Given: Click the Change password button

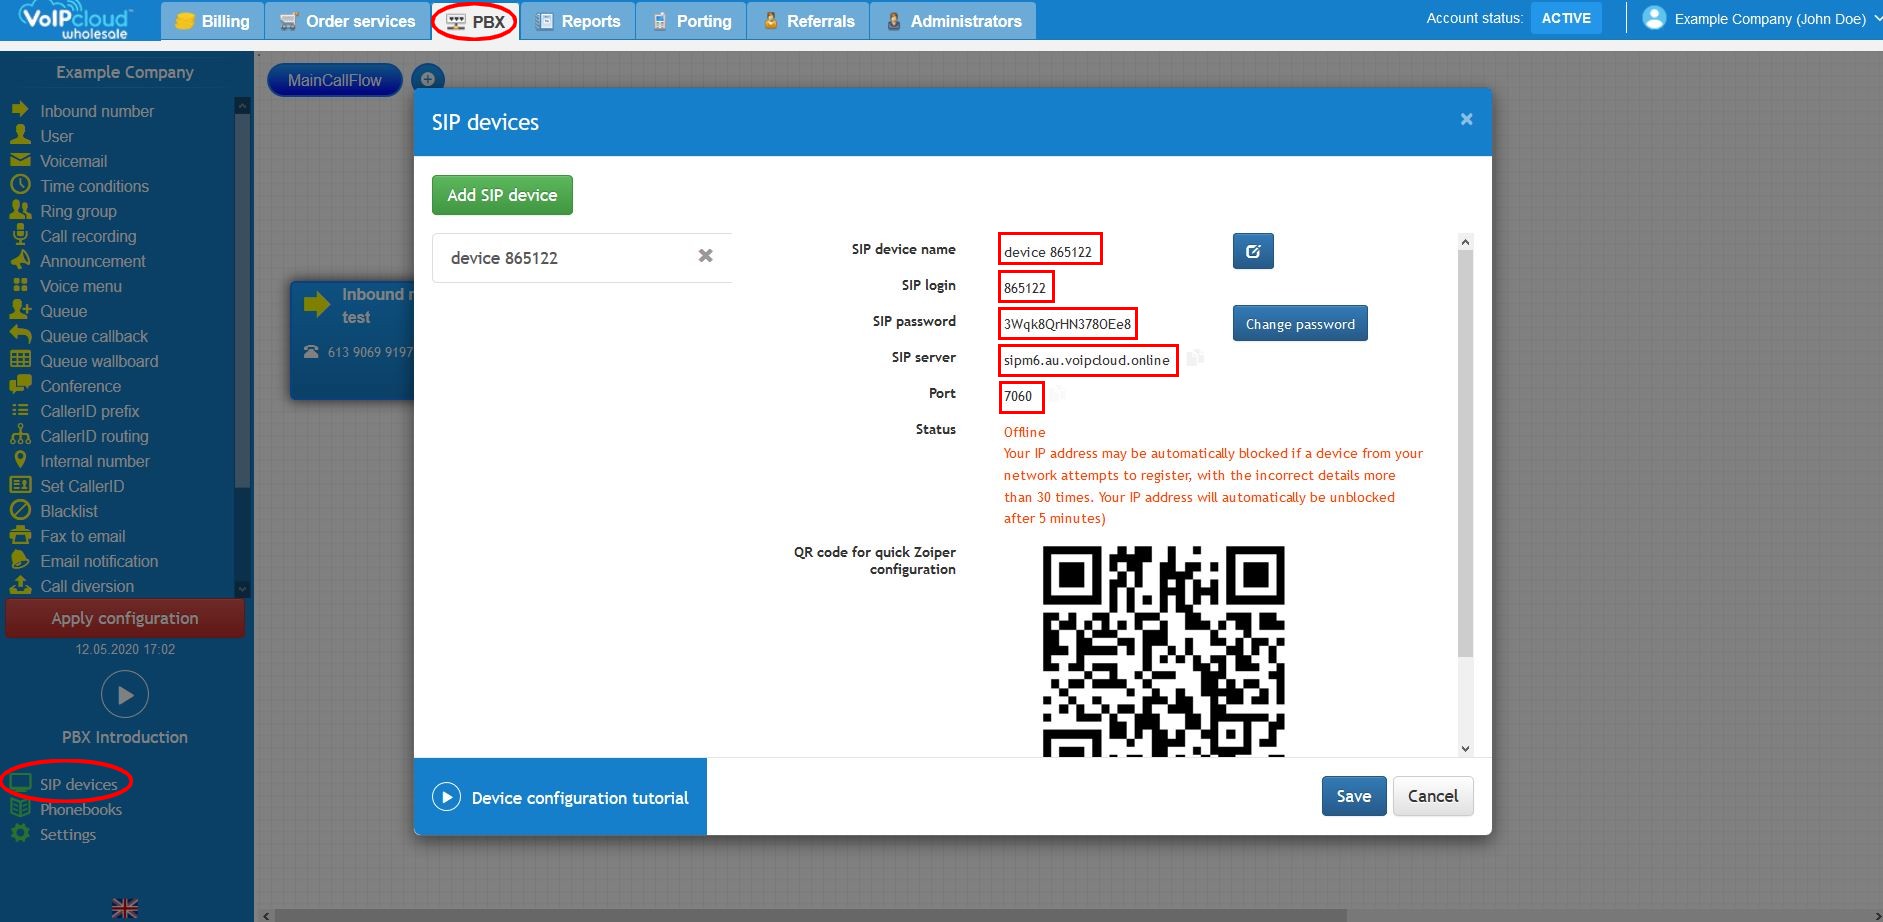Looking at the screenshot, I should (x=1299, y=323).
